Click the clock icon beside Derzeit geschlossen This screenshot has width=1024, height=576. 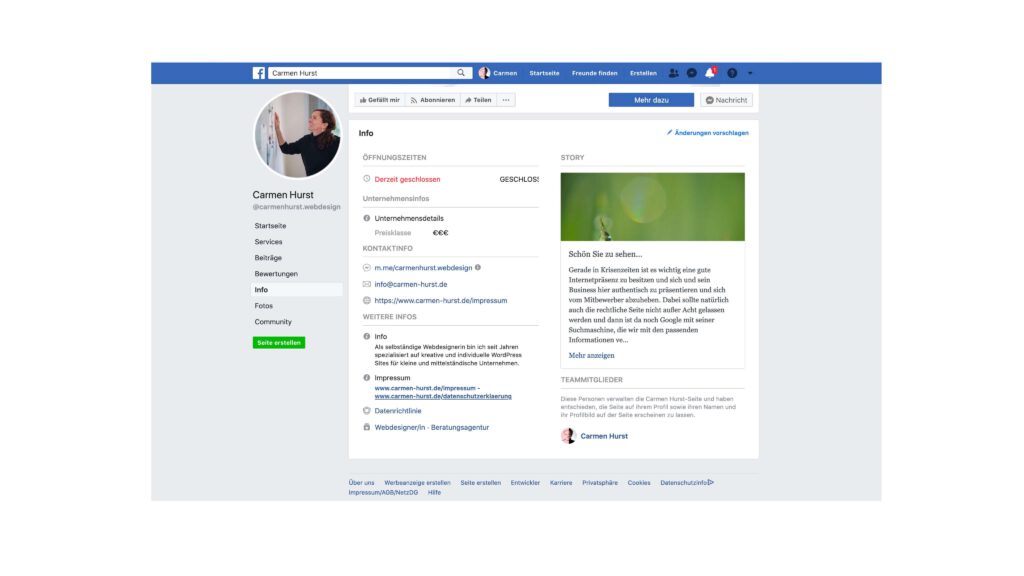366,179
